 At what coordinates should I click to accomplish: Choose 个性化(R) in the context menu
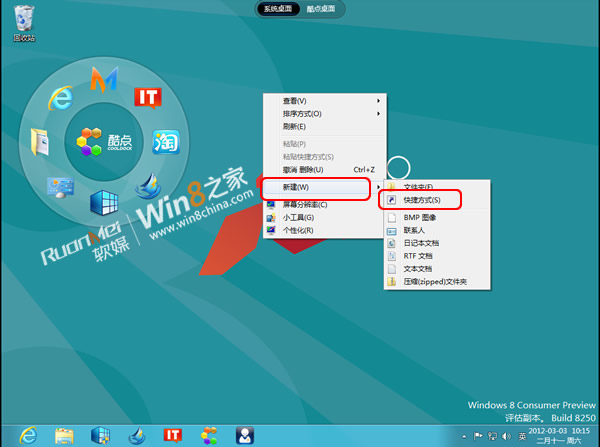[x=324, y=230]
